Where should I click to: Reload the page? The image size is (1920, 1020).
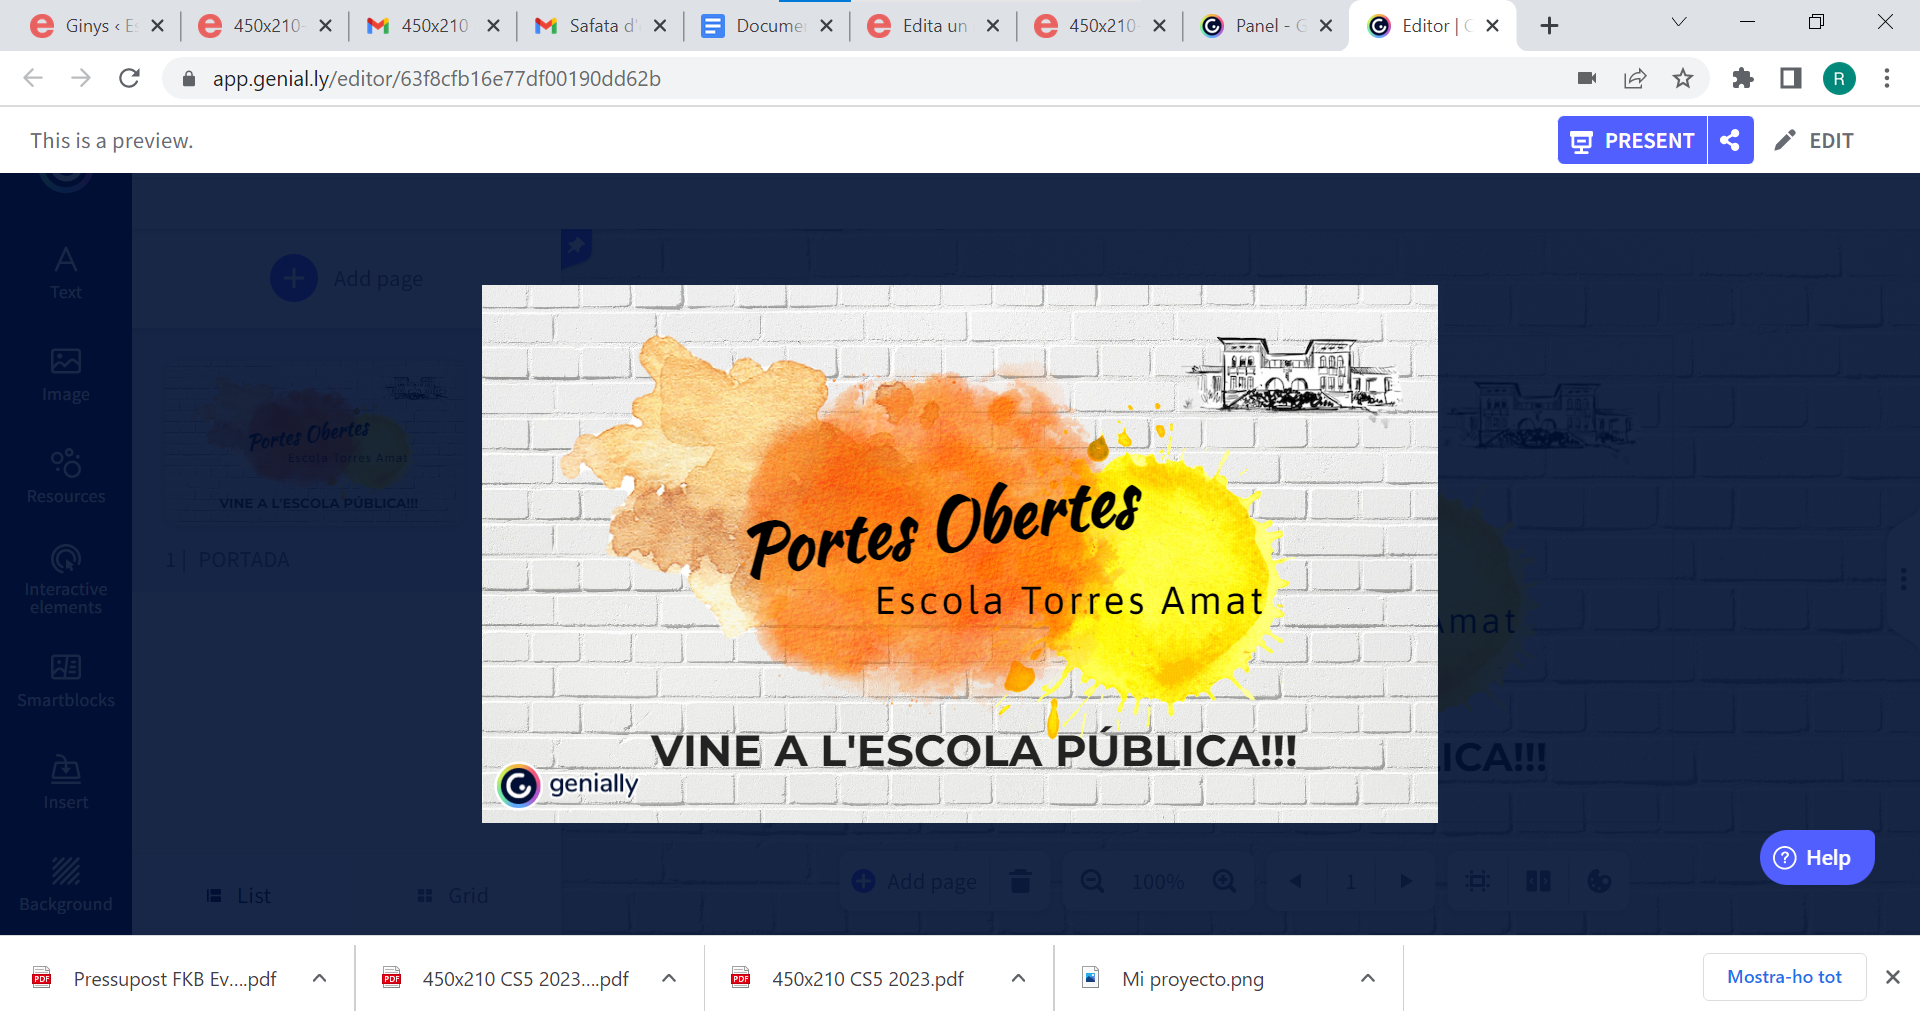point(129,78)
